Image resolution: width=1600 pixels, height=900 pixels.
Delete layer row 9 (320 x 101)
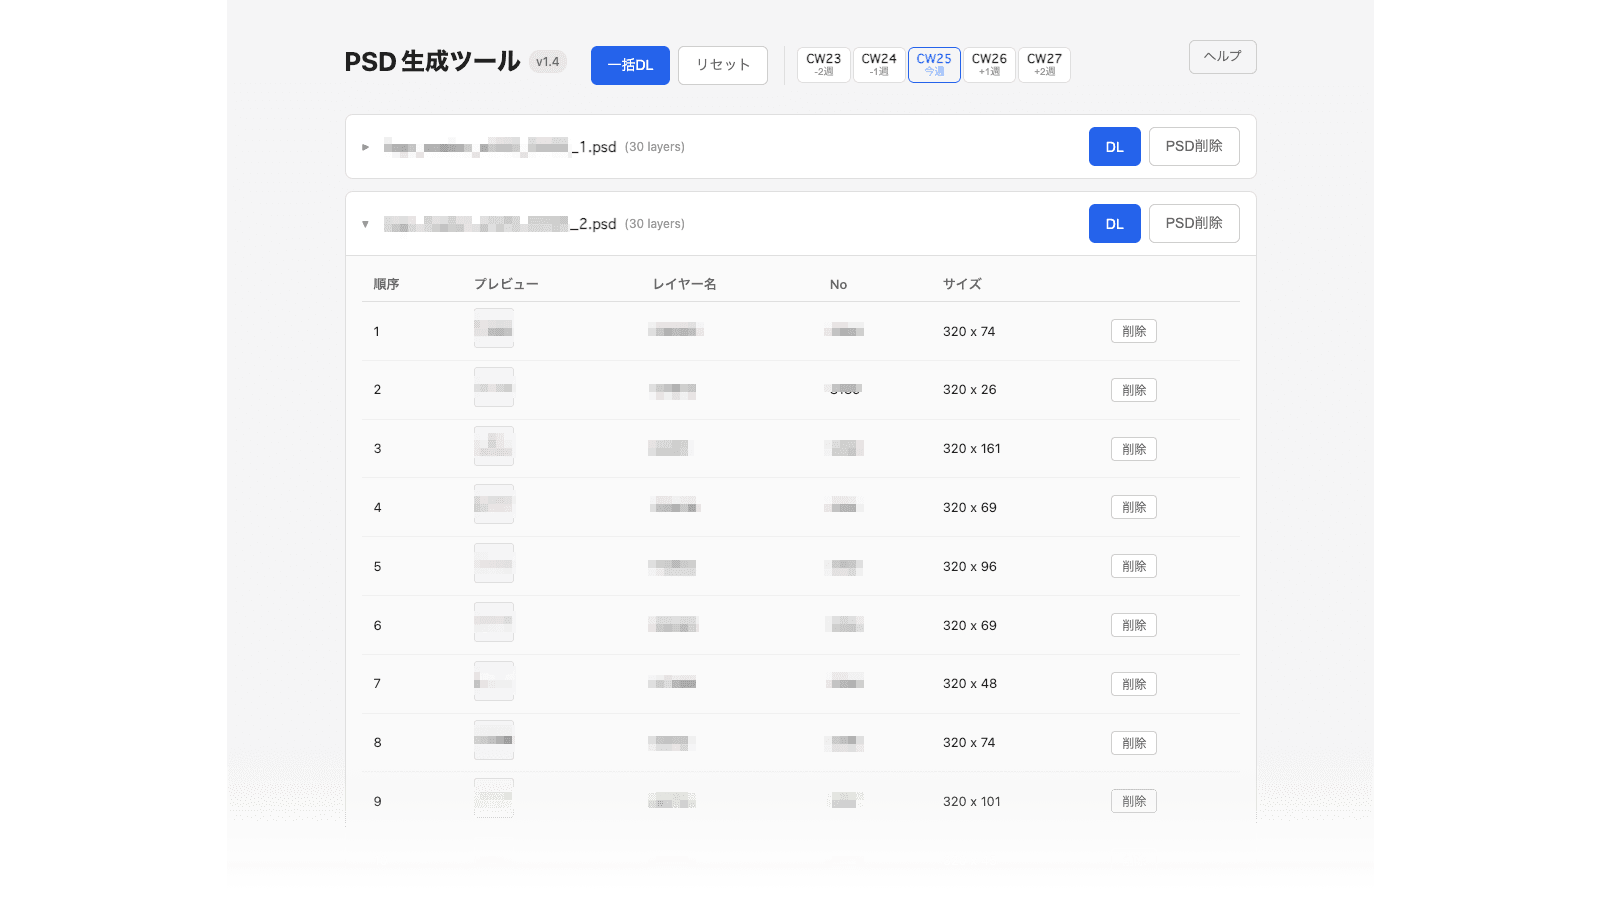1134,801
